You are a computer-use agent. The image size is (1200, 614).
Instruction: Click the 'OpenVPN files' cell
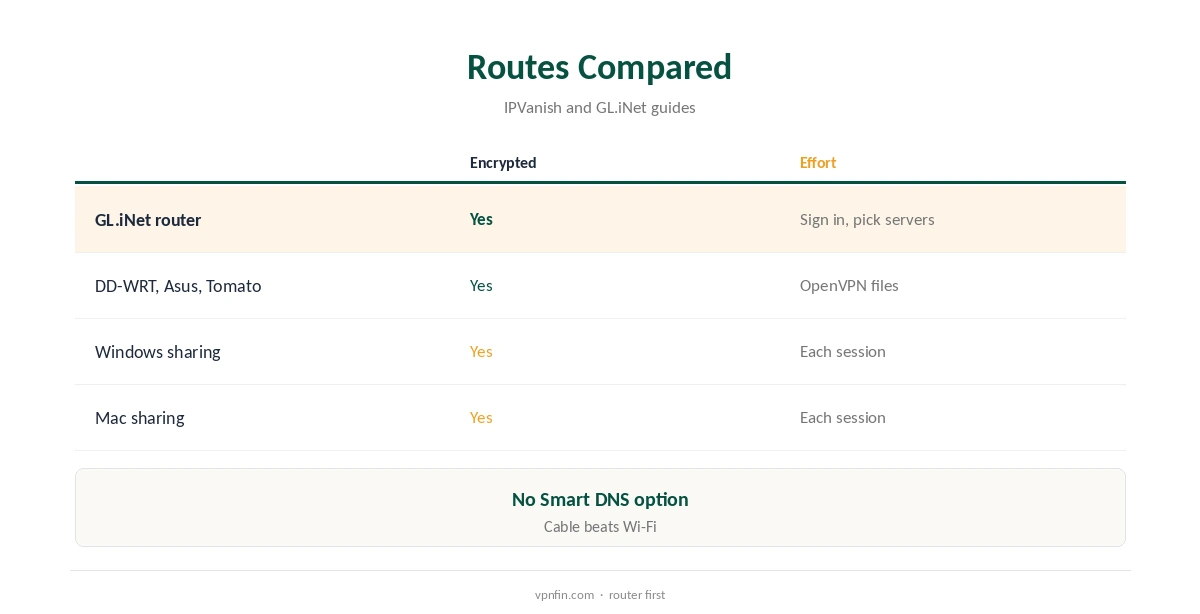(849, 285)
